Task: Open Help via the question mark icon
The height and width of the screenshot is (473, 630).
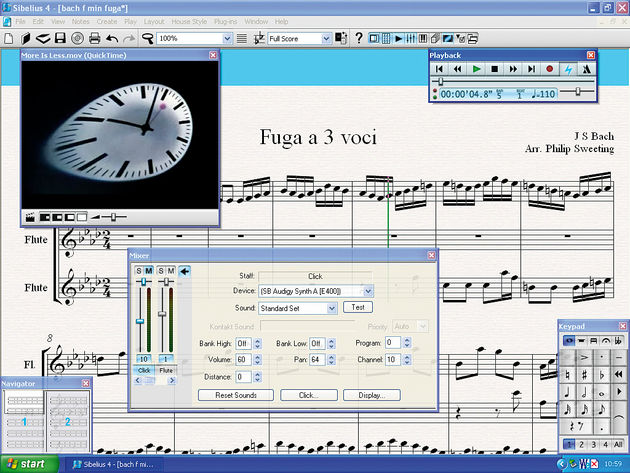Action: 358,38
